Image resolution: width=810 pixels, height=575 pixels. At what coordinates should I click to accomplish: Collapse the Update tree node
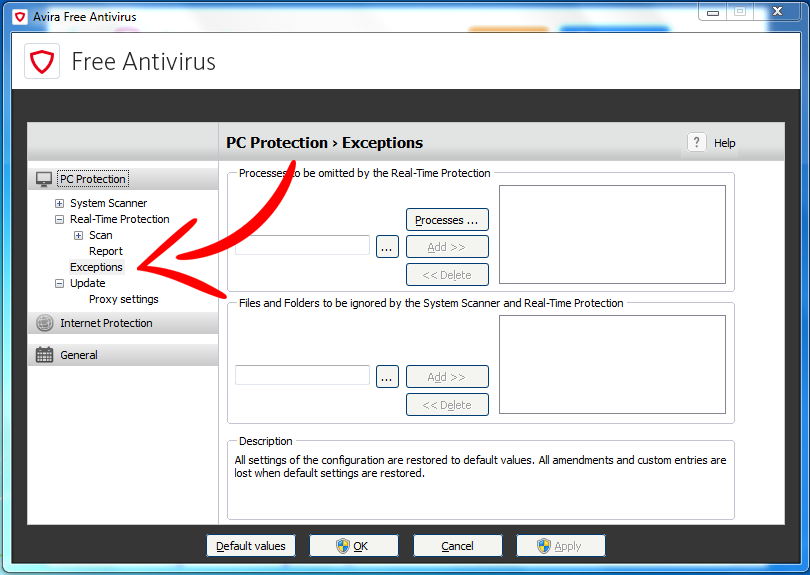[59, 283]
